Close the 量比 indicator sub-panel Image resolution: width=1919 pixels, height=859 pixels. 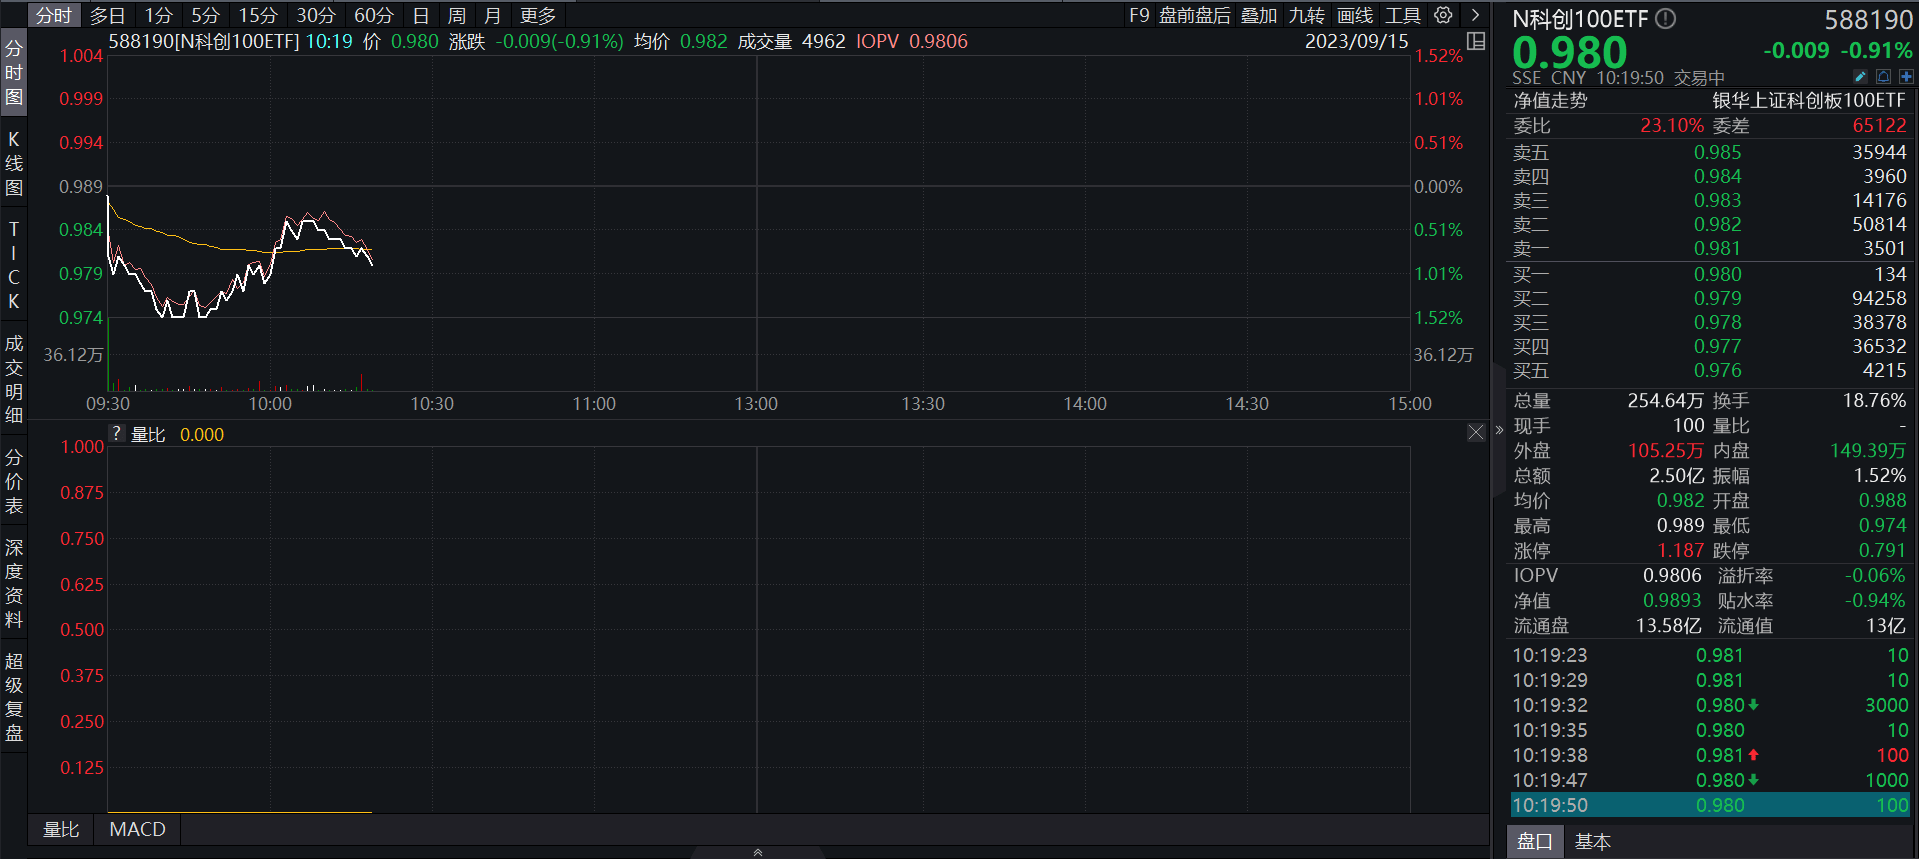tap(1476, 432)
